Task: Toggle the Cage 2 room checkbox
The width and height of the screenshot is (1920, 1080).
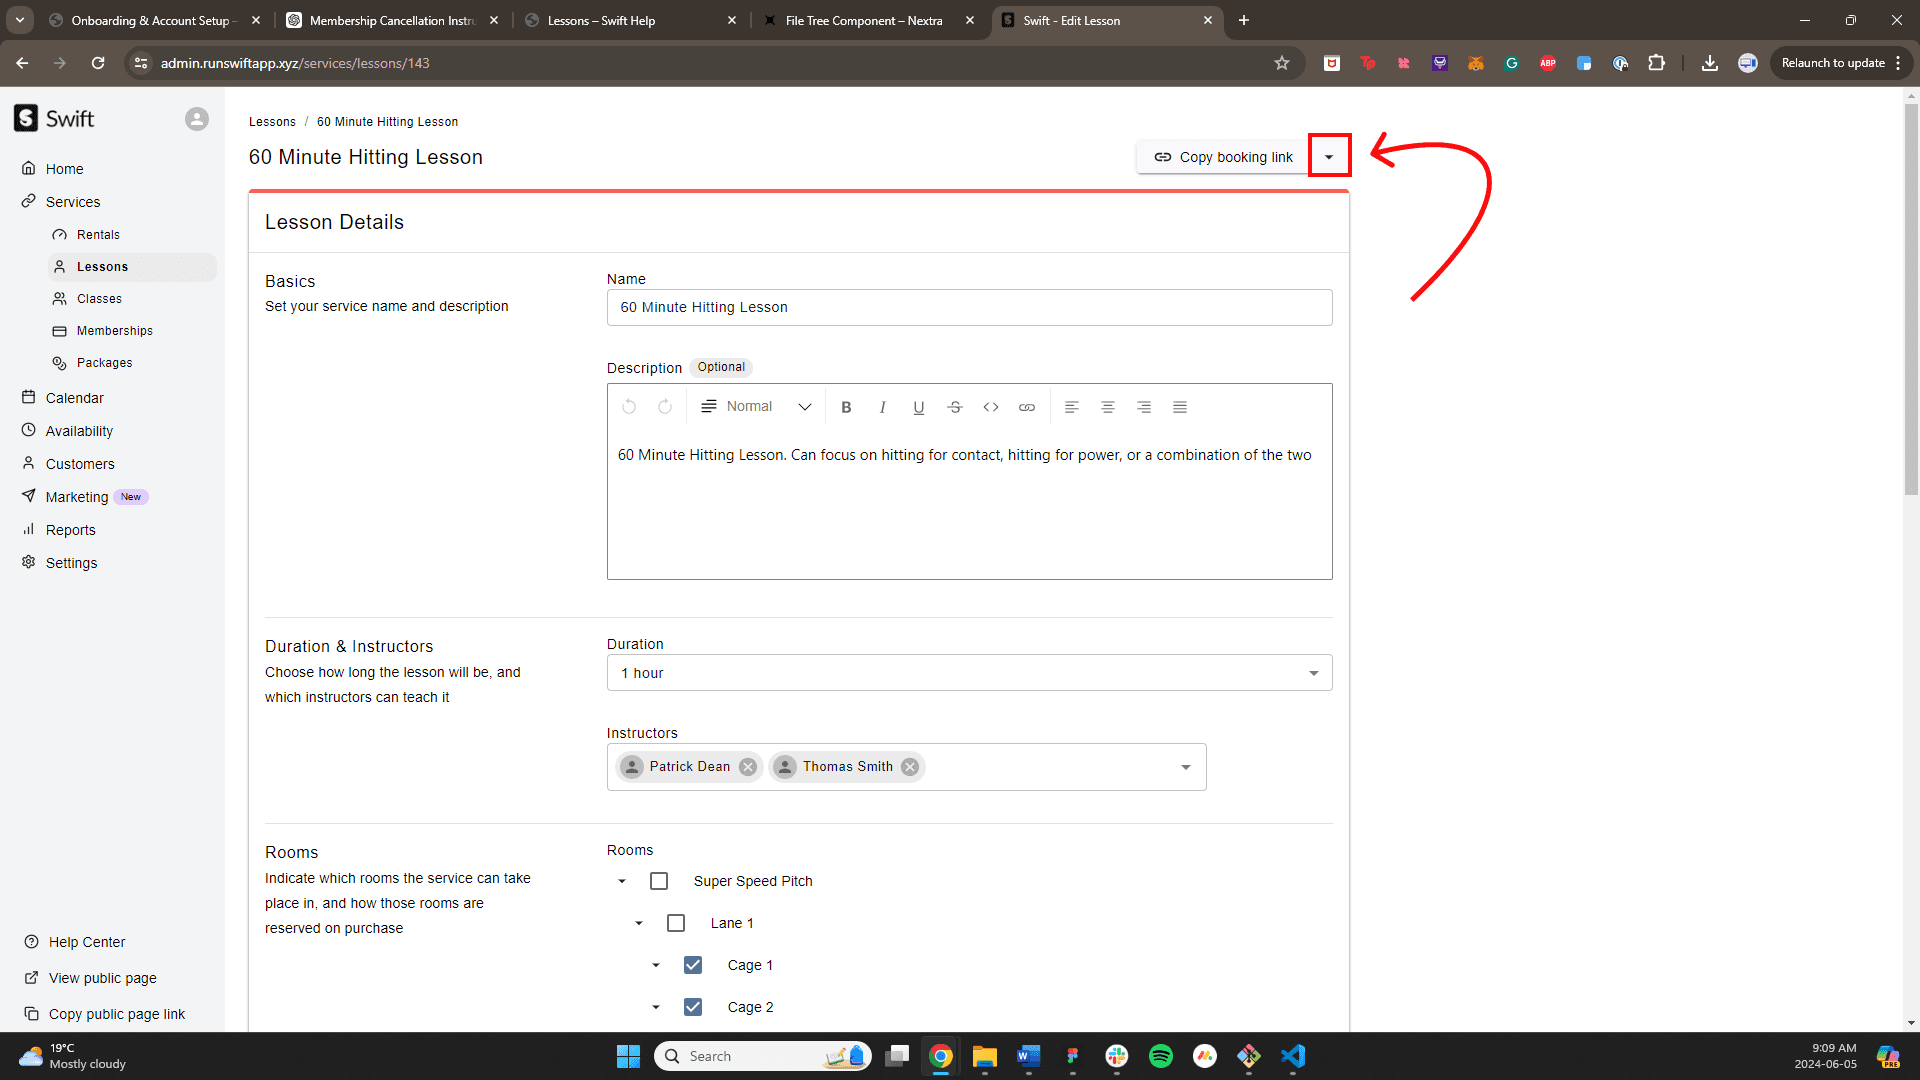Action: 691,1006
